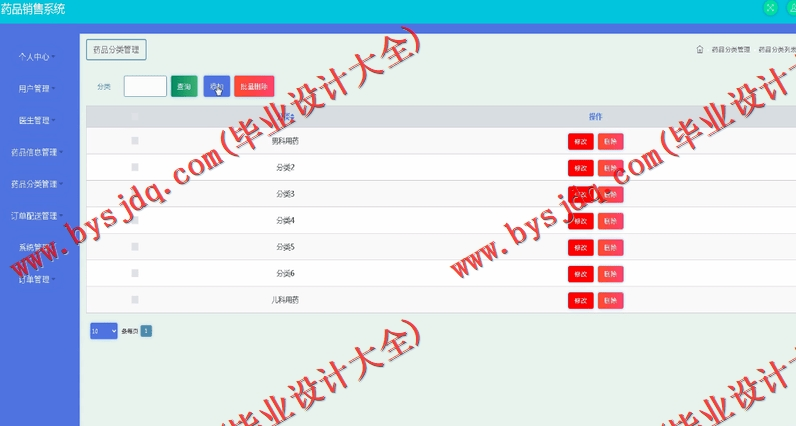Click 修改 in the 儿科用药 row

coord(581,301)
